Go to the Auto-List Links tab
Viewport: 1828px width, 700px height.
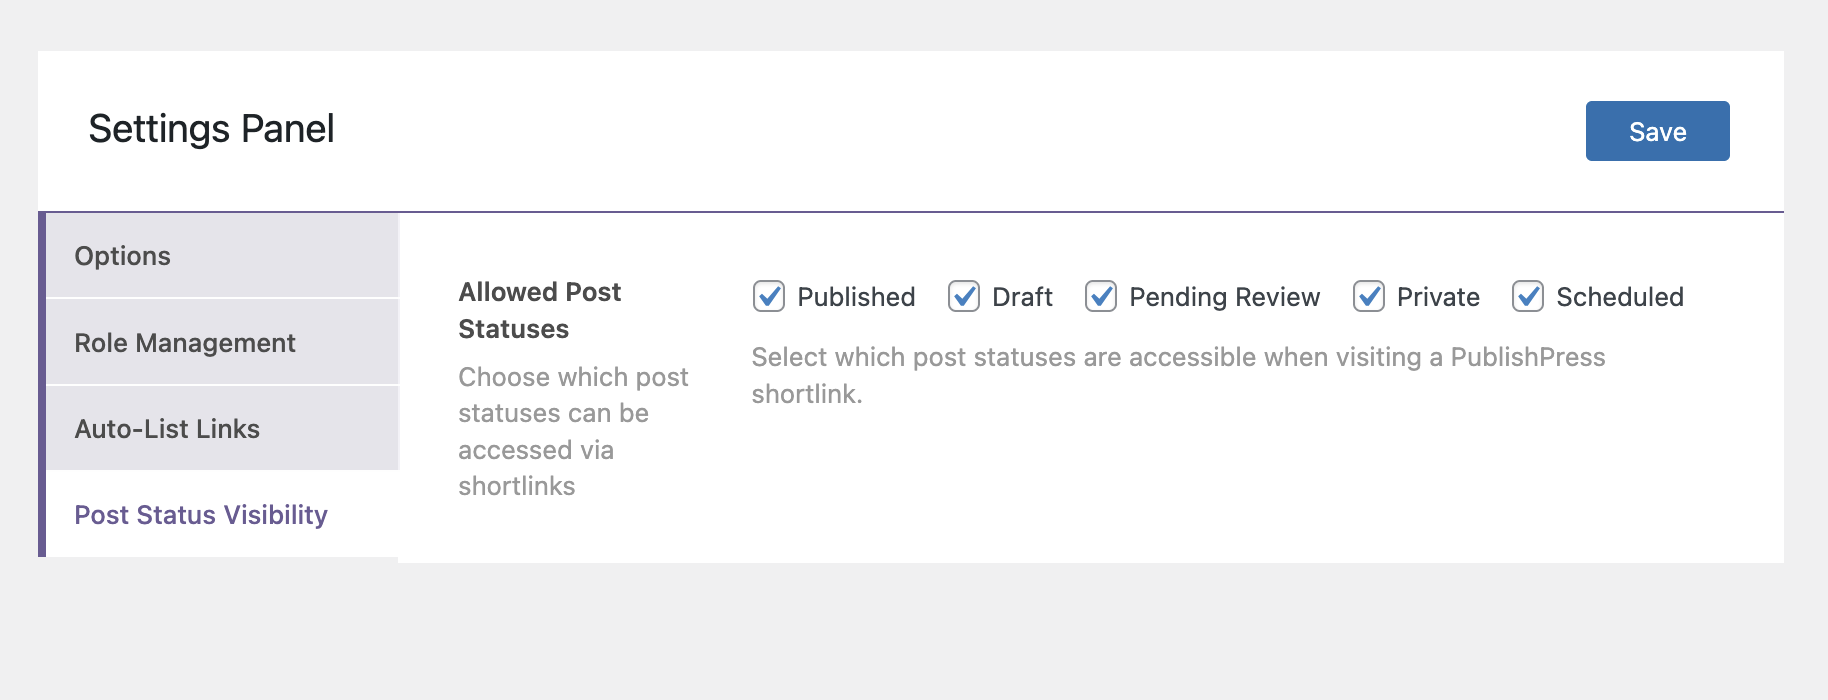pos(167,429)
